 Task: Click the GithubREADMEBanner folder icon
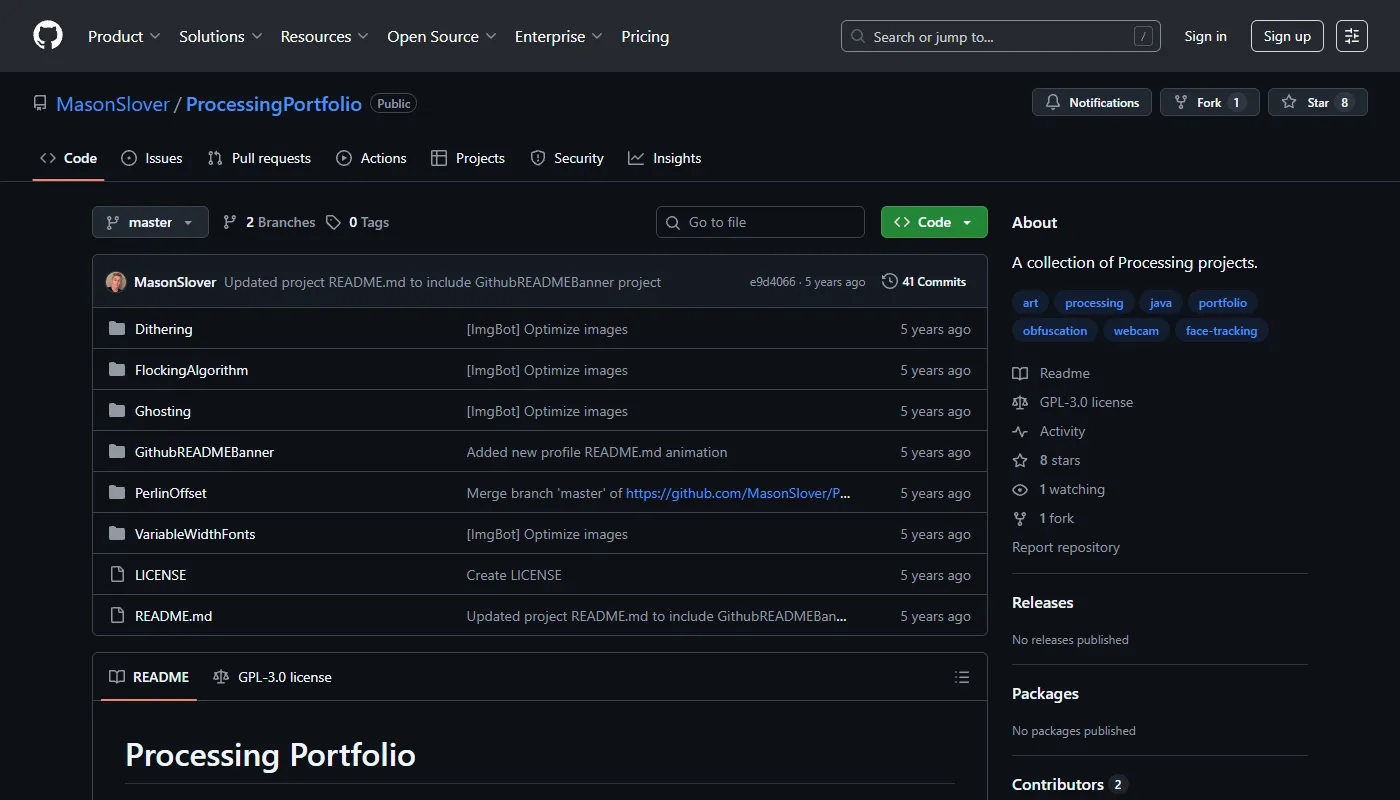[x=117, y=452]
